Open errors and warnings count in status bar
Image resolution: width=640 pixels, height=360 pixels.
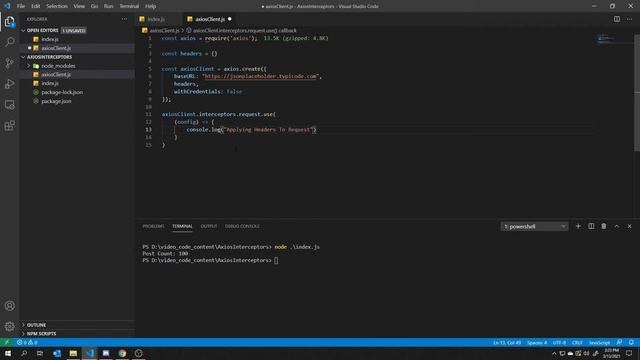coord(27,342)
